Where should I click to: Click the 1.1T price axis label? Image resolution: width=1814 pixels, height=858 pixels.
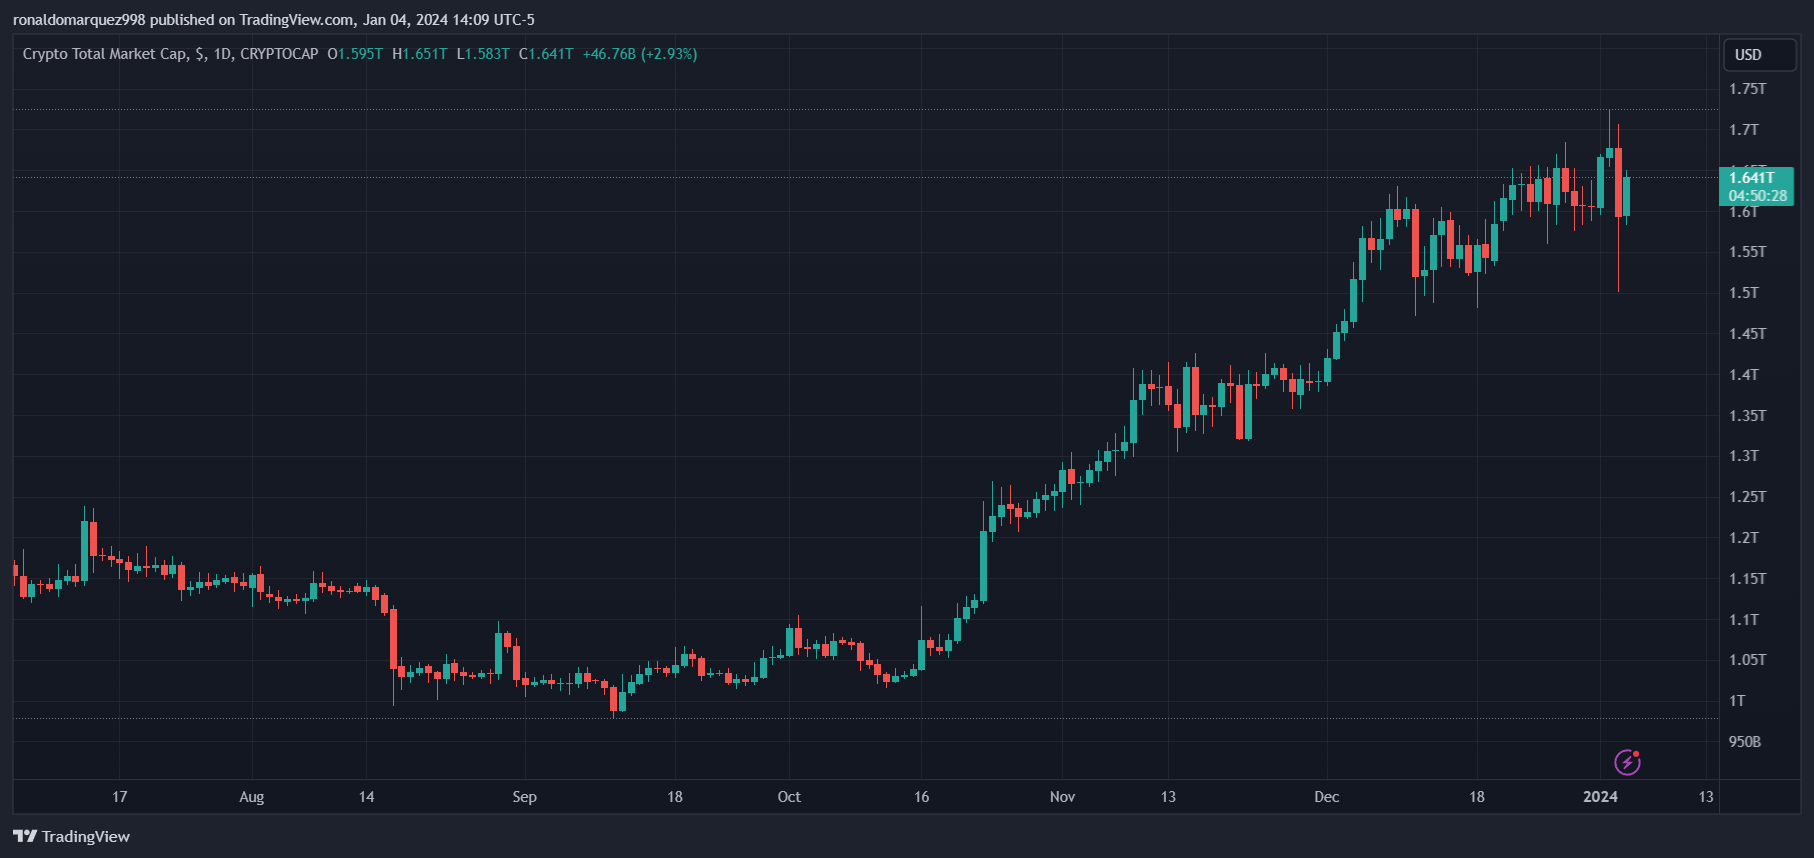pyautogui.click(x=1743, y=620)
